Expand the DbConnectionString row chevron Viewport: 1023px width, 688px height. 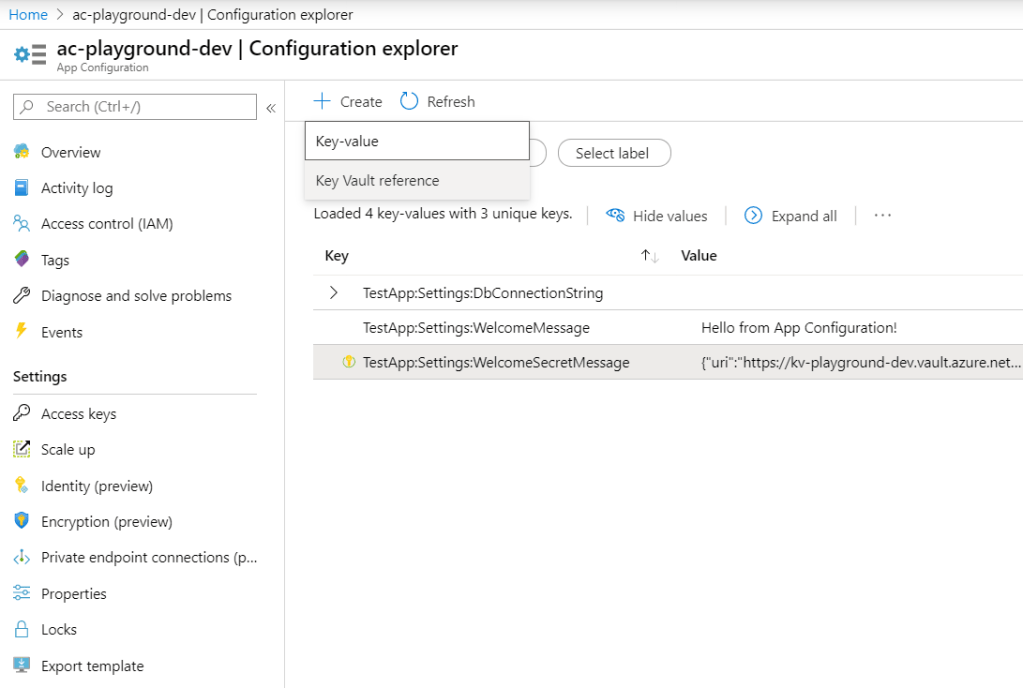(334, 293)
